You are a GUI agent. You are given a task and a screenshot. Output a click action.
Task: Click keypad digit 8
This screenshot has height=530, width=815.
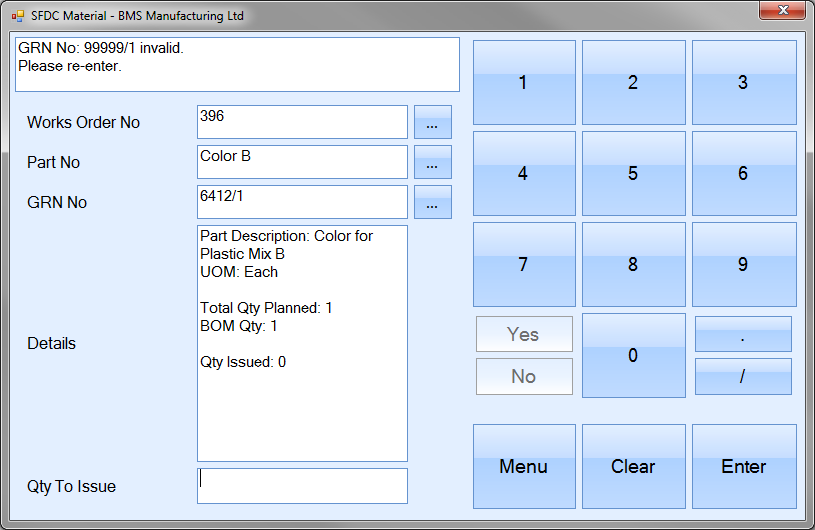[x=634, y=264]
